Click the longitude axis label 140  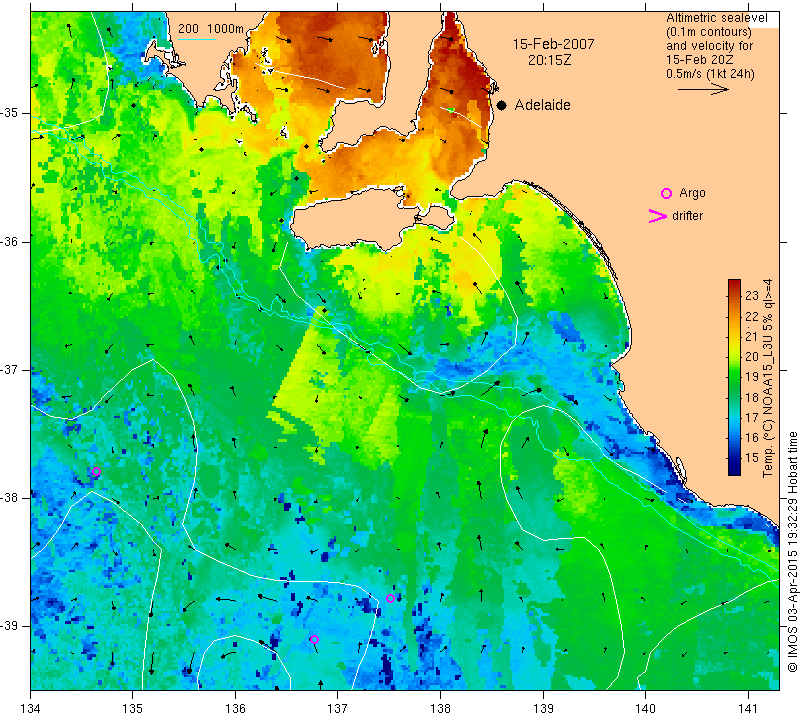click(x=645, y=708)
